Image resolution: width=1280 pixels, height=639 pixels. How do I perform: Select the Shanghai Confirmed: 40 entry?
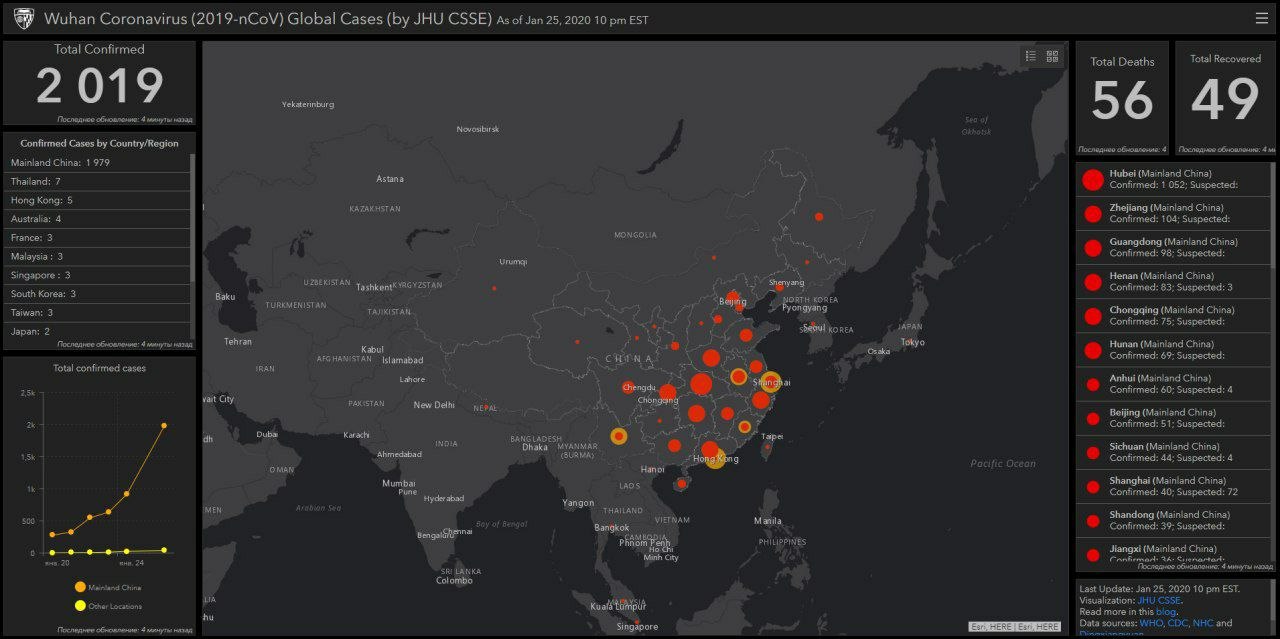[x=1172, y=485]
